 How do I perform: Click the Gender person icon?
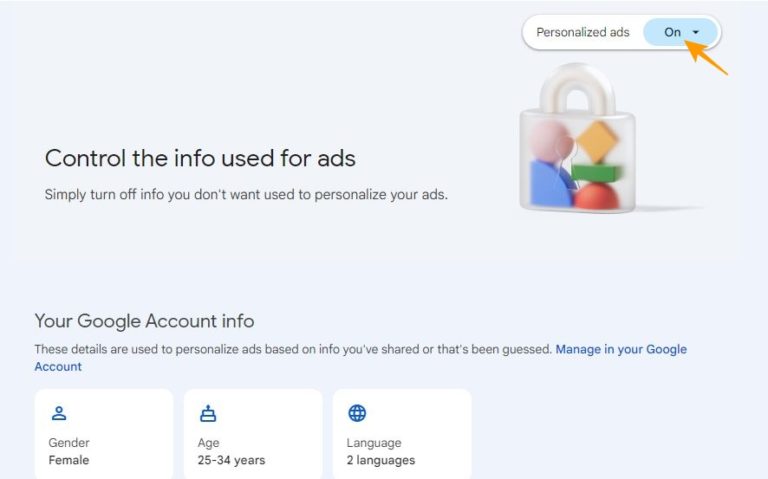(58, 414)
